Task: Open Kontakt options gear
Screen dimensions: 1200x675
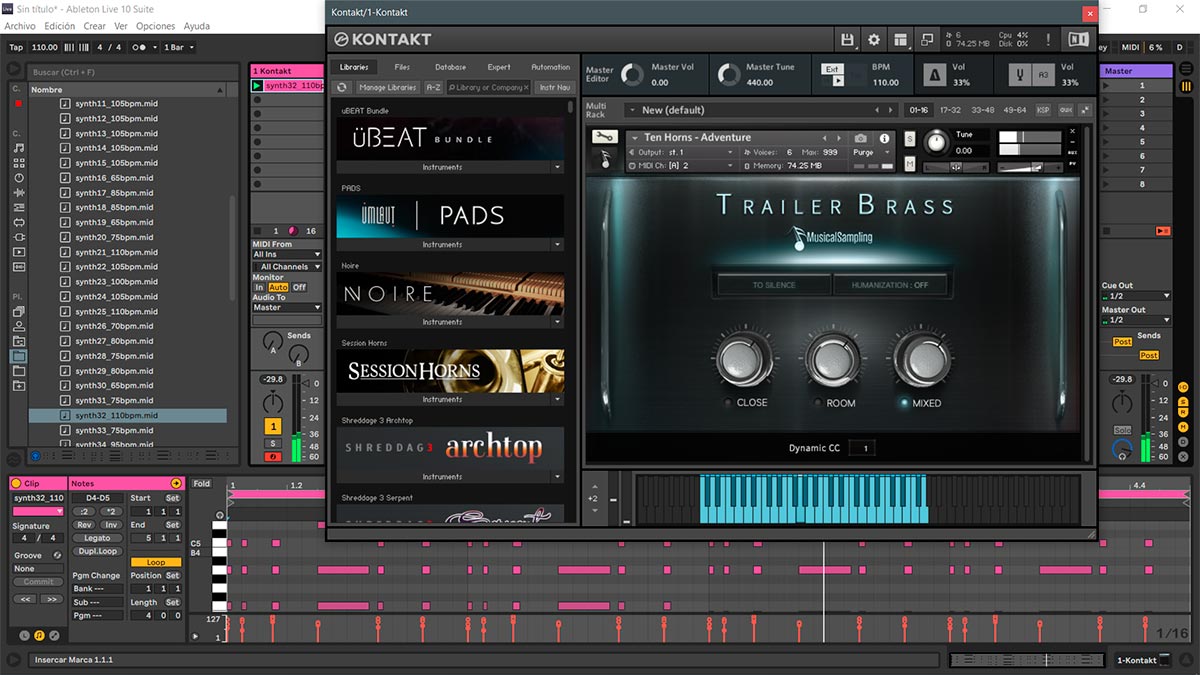Action: click(874, 40)
